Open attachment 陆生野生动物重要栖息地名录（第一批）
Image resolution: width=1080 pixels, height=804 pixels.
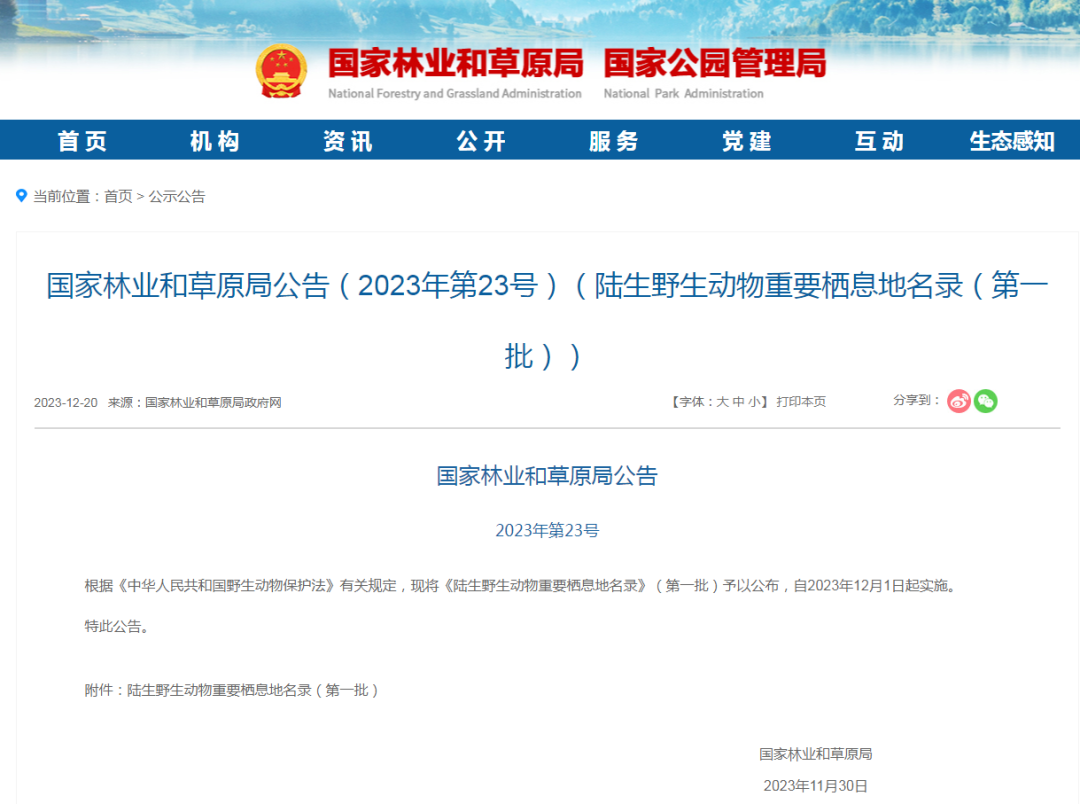pyautogui.click(x=252, y=690)
